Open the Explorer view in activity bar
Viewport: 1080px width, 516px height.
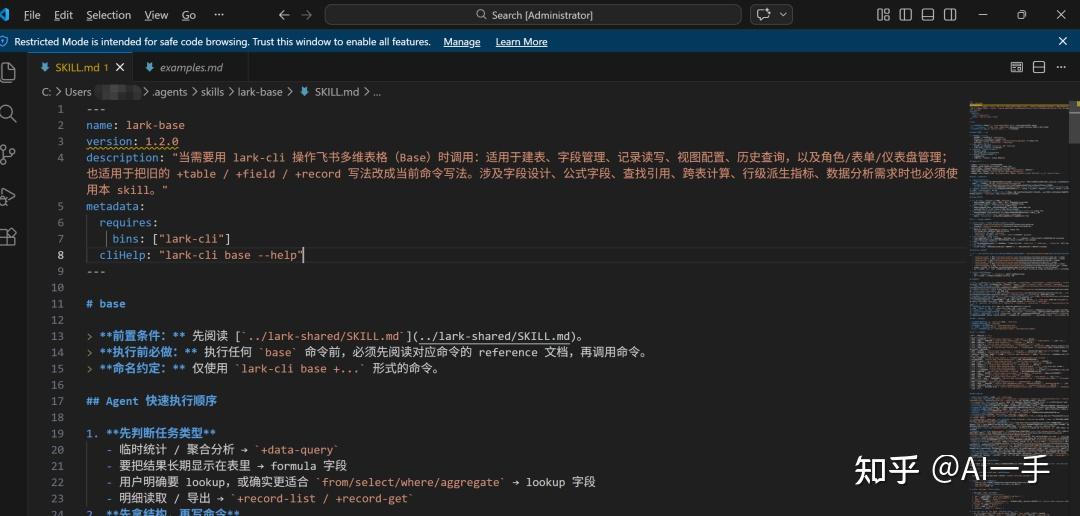(x=8, y=72)
